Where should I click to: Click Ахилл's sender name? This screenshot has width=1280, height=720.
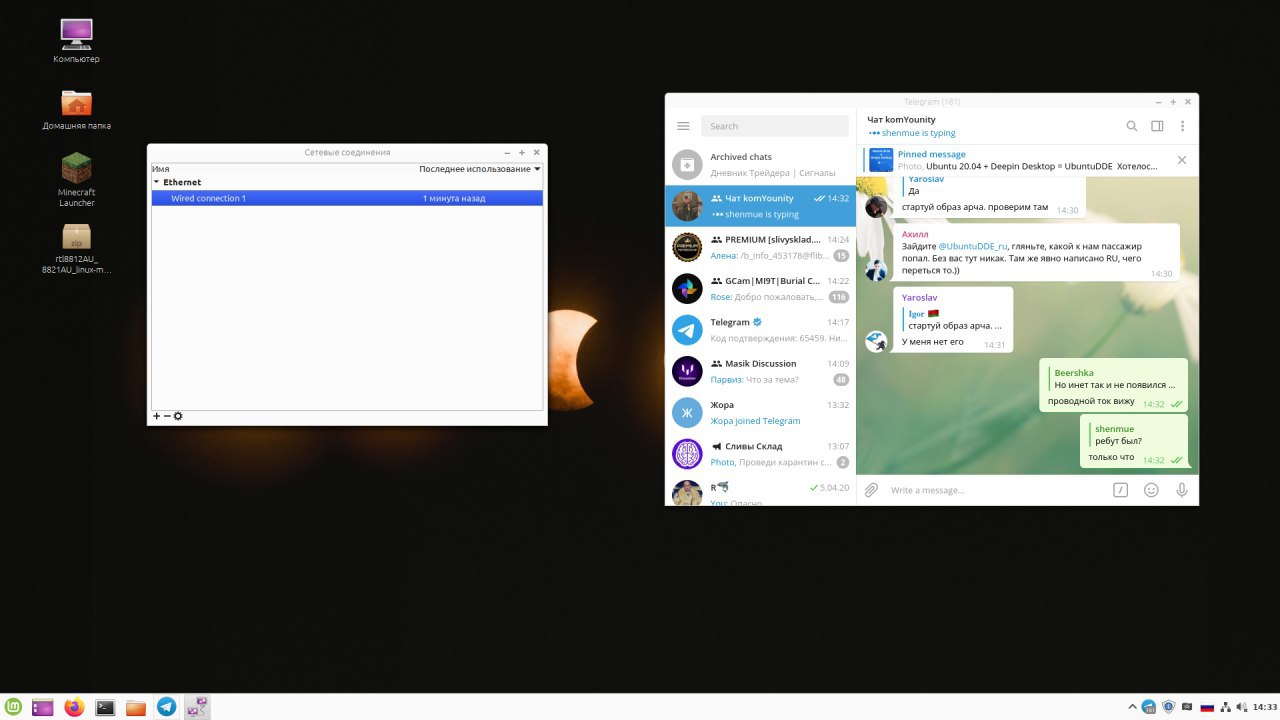915,234
